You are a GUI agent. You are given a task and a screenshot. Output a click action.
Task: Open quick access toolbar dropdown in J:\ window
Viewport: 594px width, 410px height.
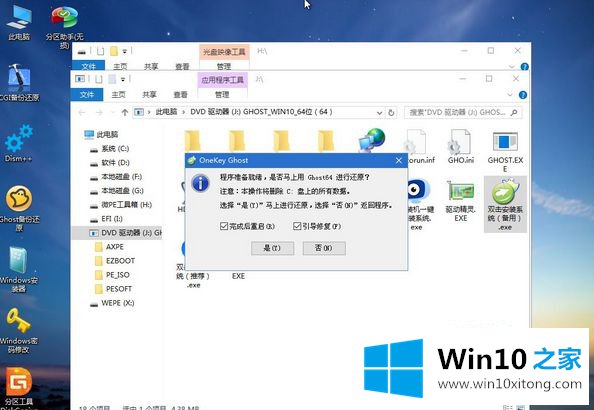click(x=123, y=79)
